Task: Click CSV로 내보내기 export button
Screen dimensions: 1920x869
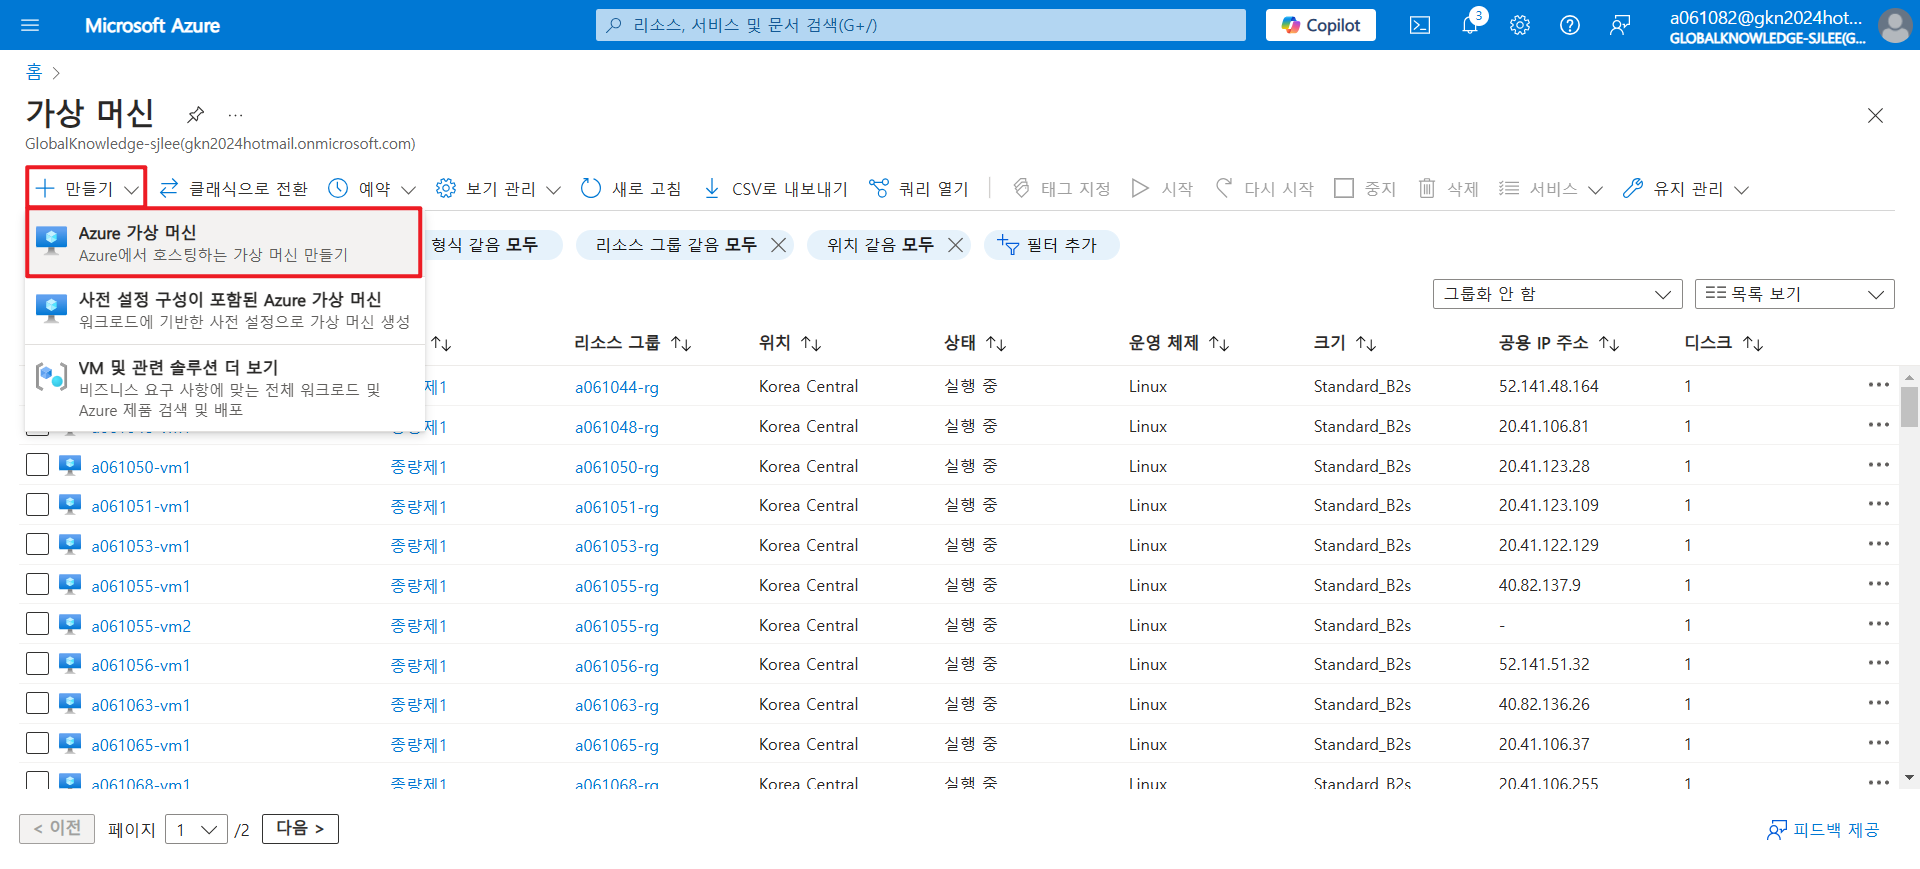Action: pyautogui.click(x=775, y=188)
